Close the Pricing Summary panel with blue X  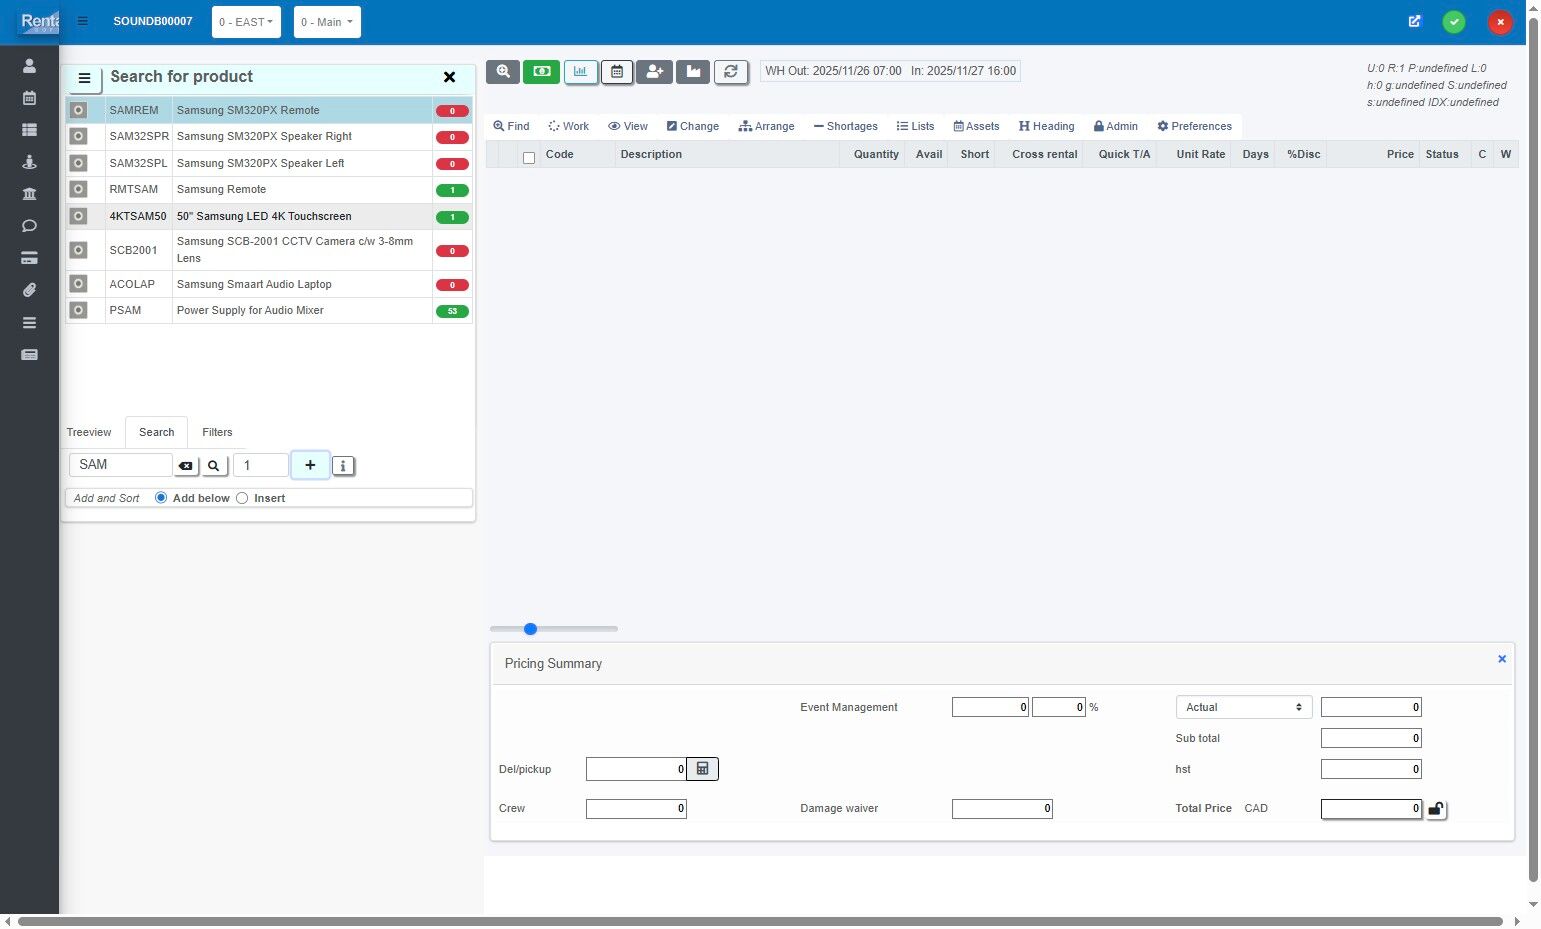click(x=1502, y=659)
